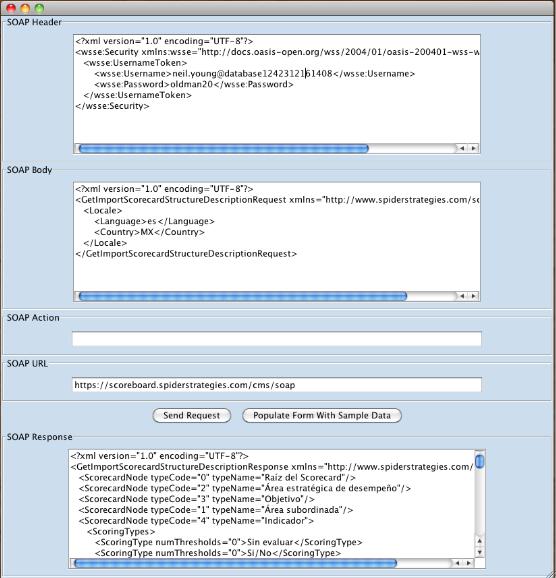Click the closing /GetImportScorecardStructureDescriptionRequest line

(186, 254)
